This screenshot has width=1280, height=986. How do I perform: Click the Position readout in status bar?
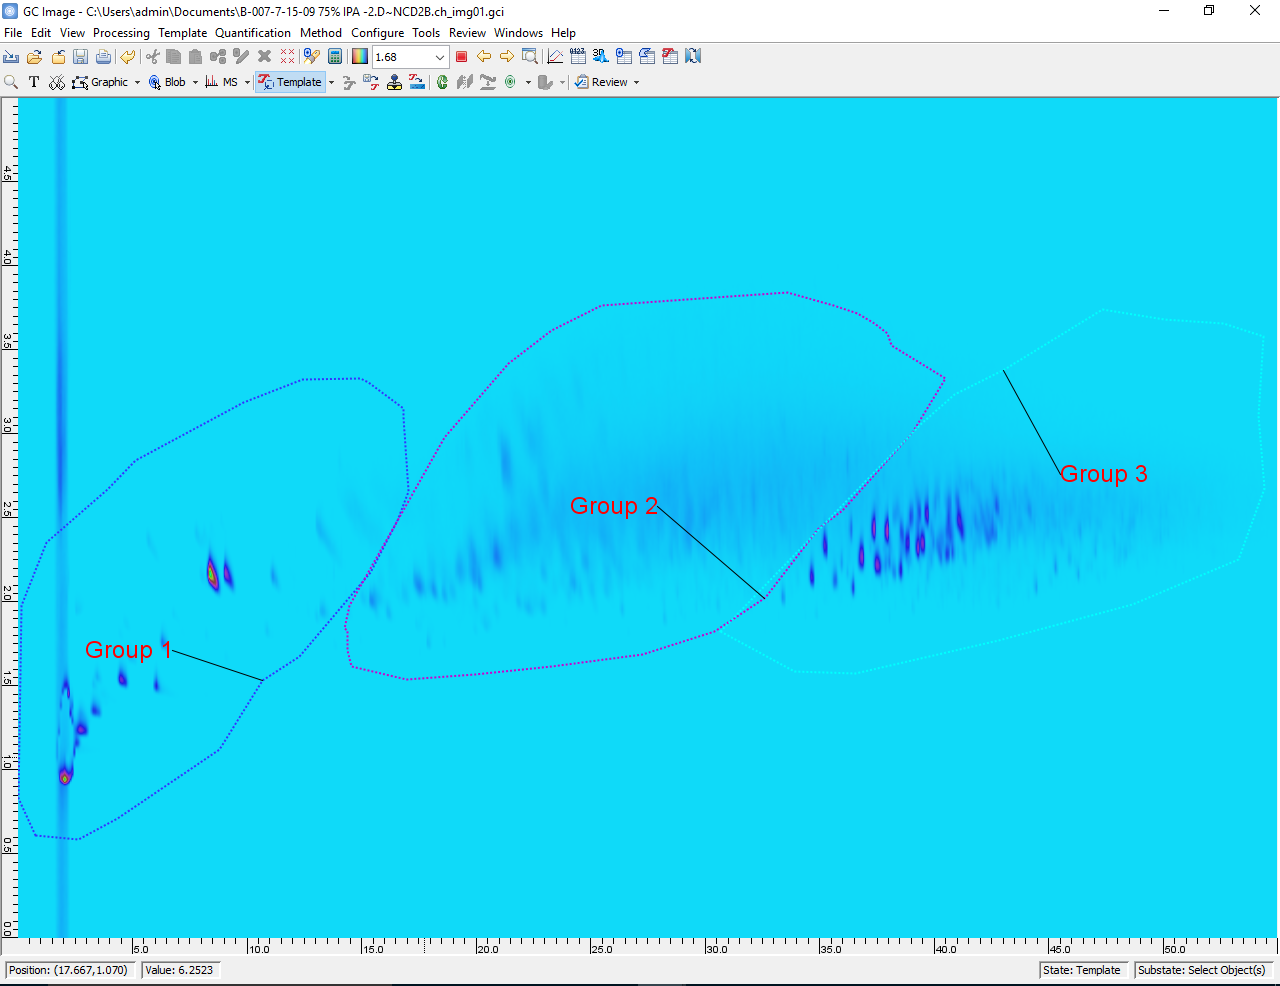coord(69,970)
